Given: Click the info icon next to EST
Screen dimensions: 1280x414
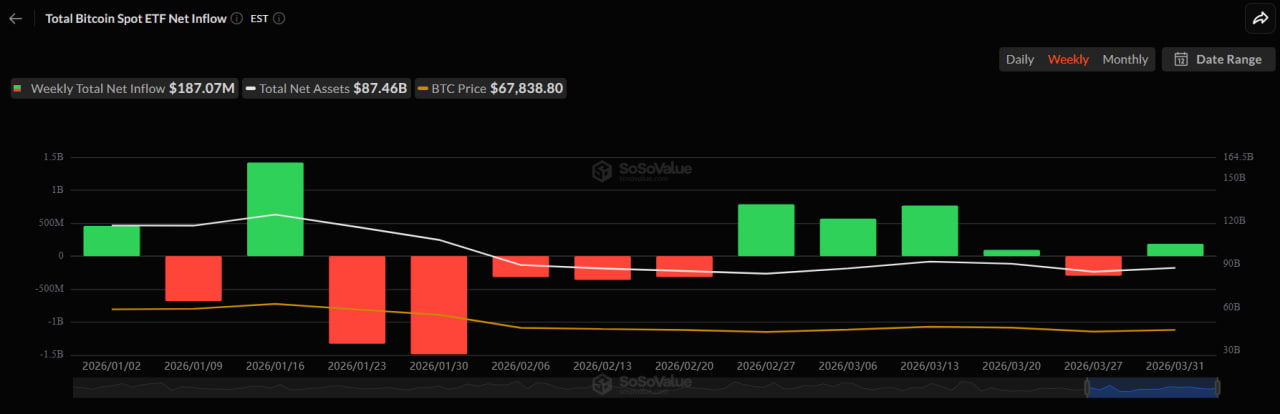Looking at the screenshot, I should 279,18.
